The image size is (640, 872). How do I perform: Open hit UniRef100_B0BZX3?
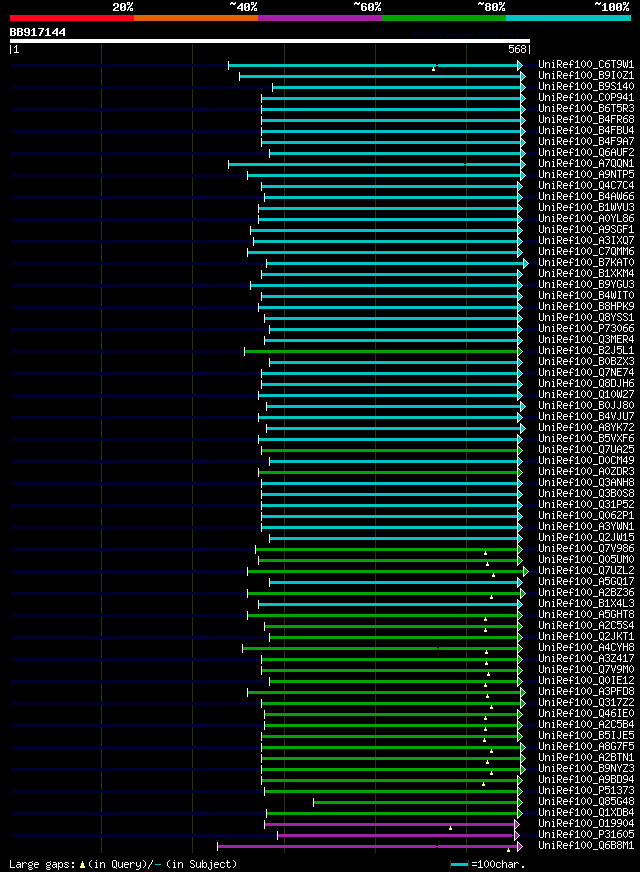(586, 361)
